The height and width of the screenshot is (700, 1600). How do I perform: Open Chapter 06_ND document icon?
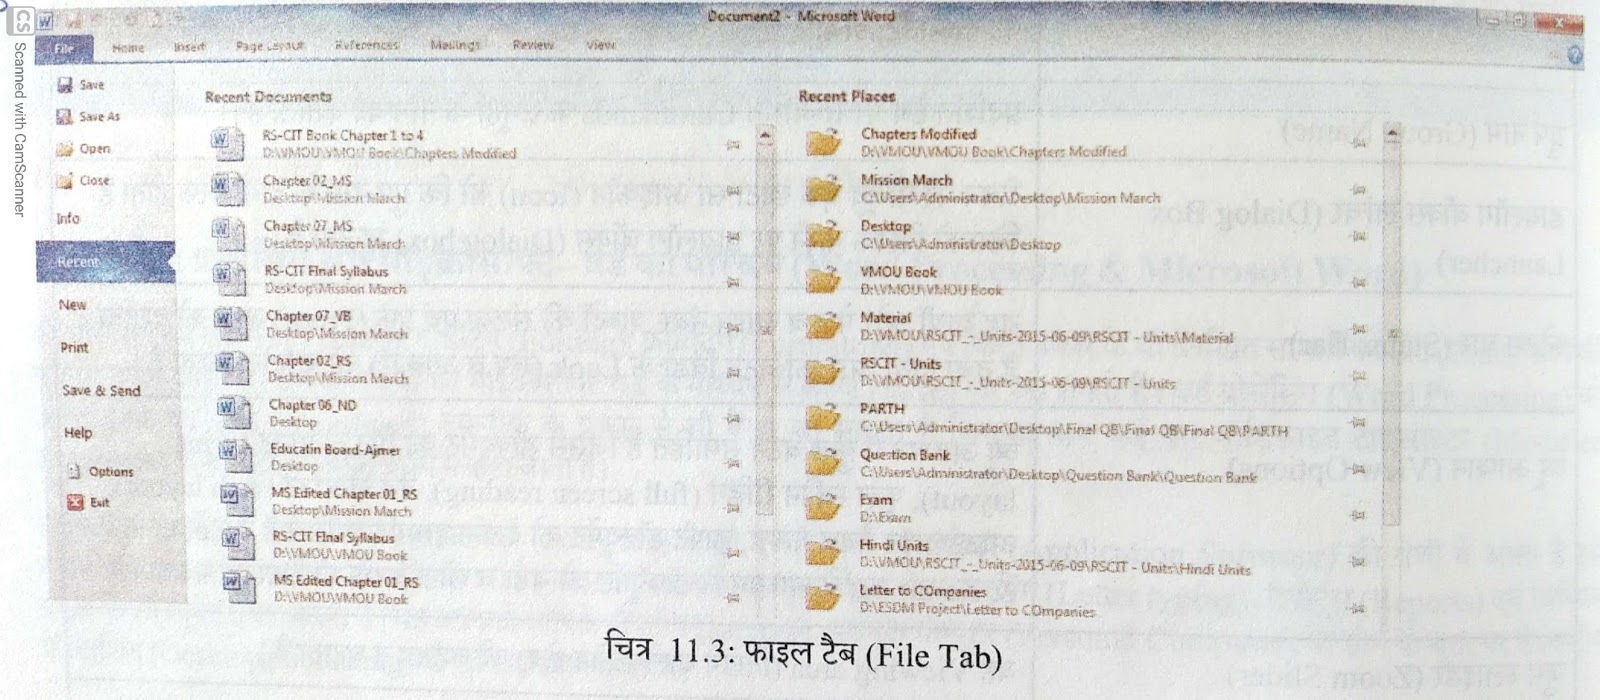[x=233, y=412]
